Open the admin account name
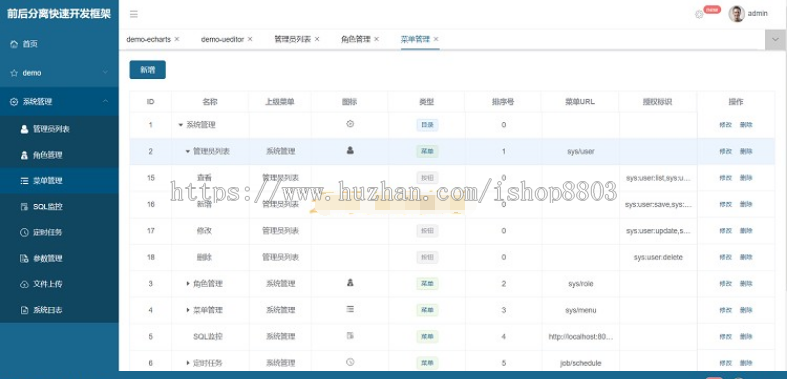Viewport: 789px width, 379px height. [x=757, y=14]
